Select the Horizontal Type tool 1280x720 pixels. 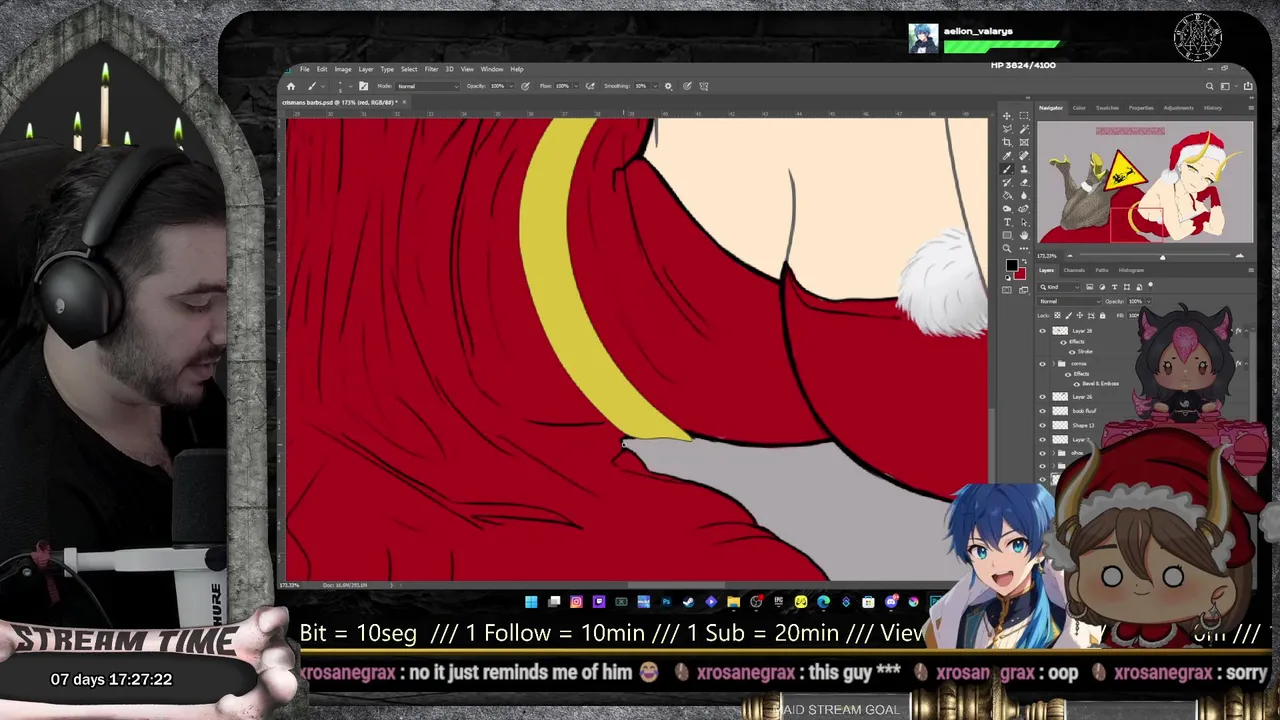[x=1007, y=222]
